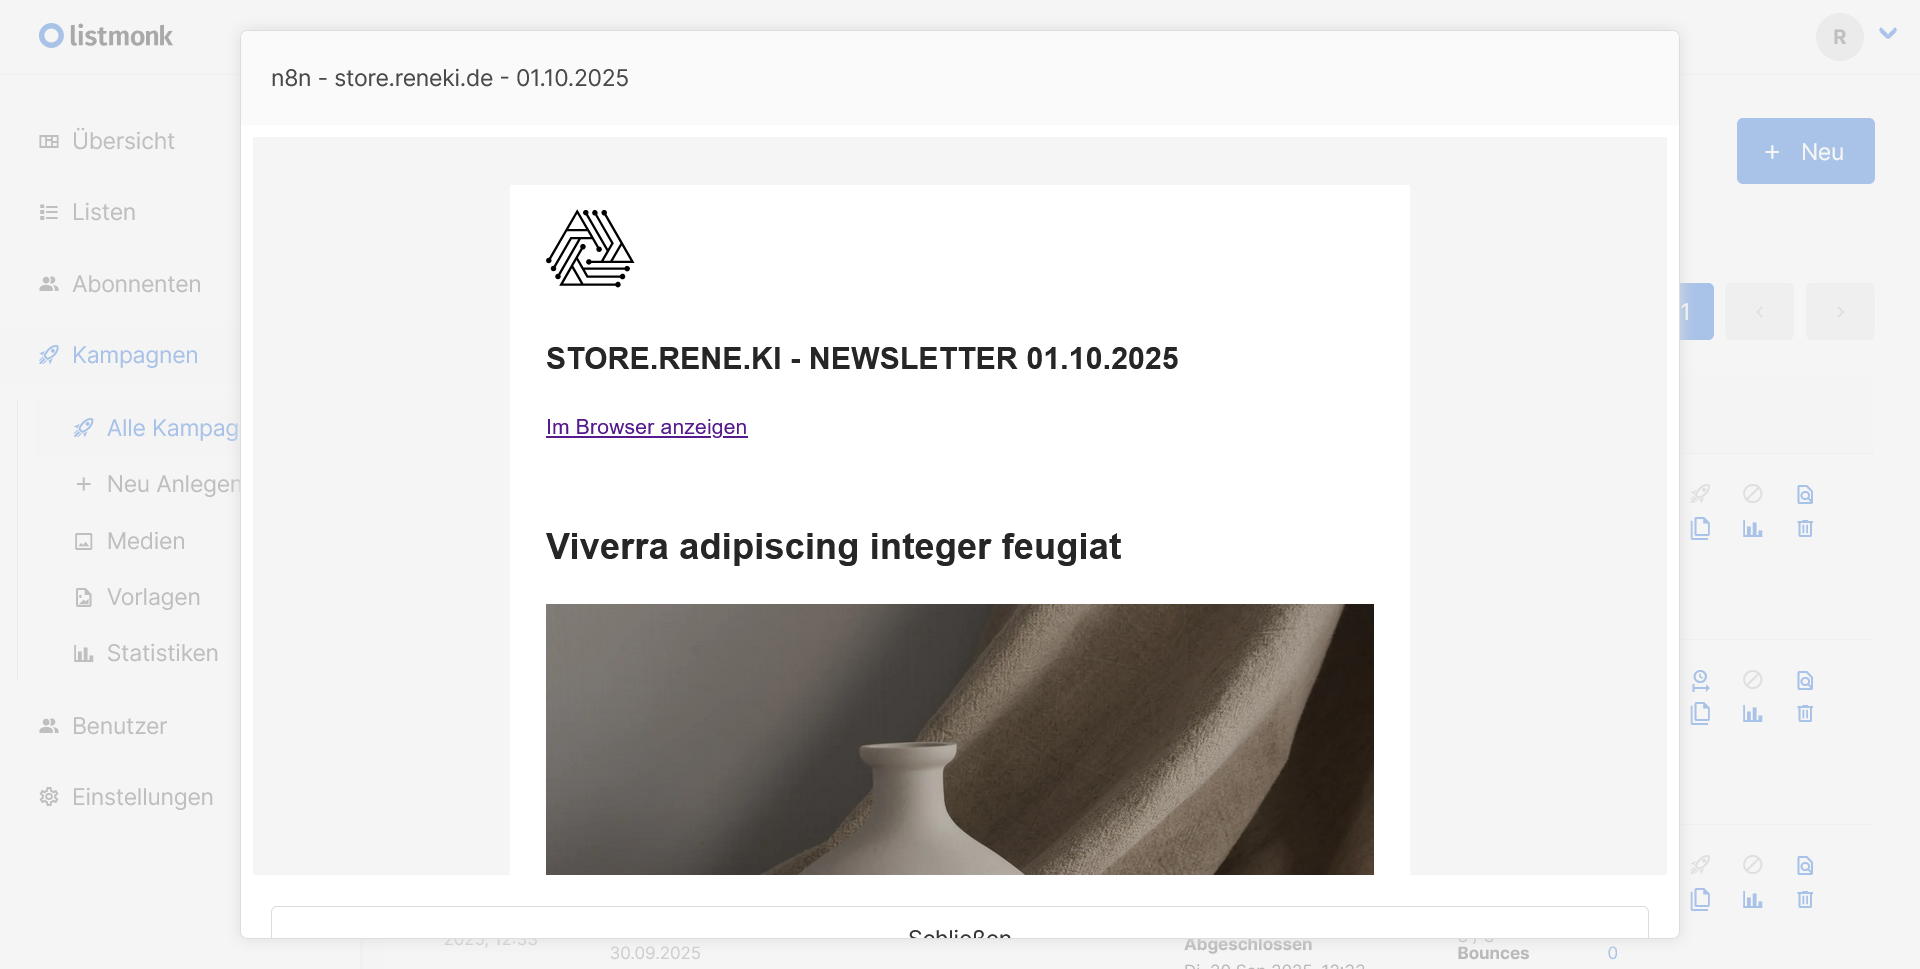Open the Im Browser anzeigen link
Image resolution: width=1920 pixels, height=969 pixels.
646,427
